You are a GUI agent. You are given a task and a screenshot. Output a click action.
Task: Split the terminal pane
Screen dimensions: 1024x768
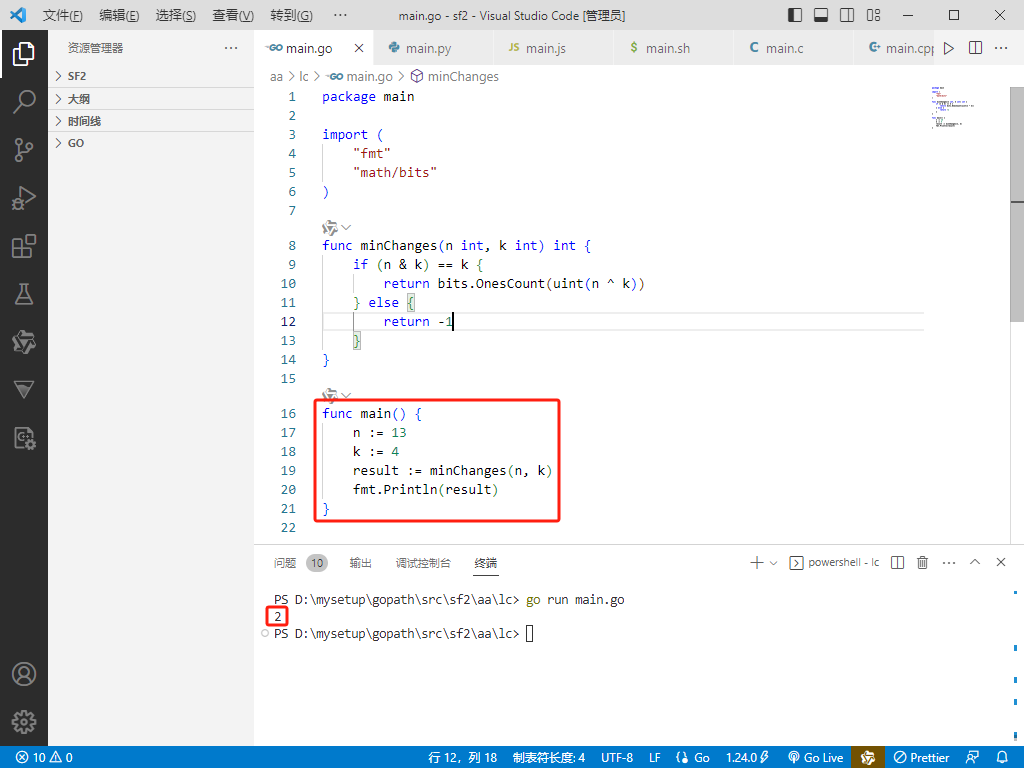pyautogui.click(x=897, y=562)
